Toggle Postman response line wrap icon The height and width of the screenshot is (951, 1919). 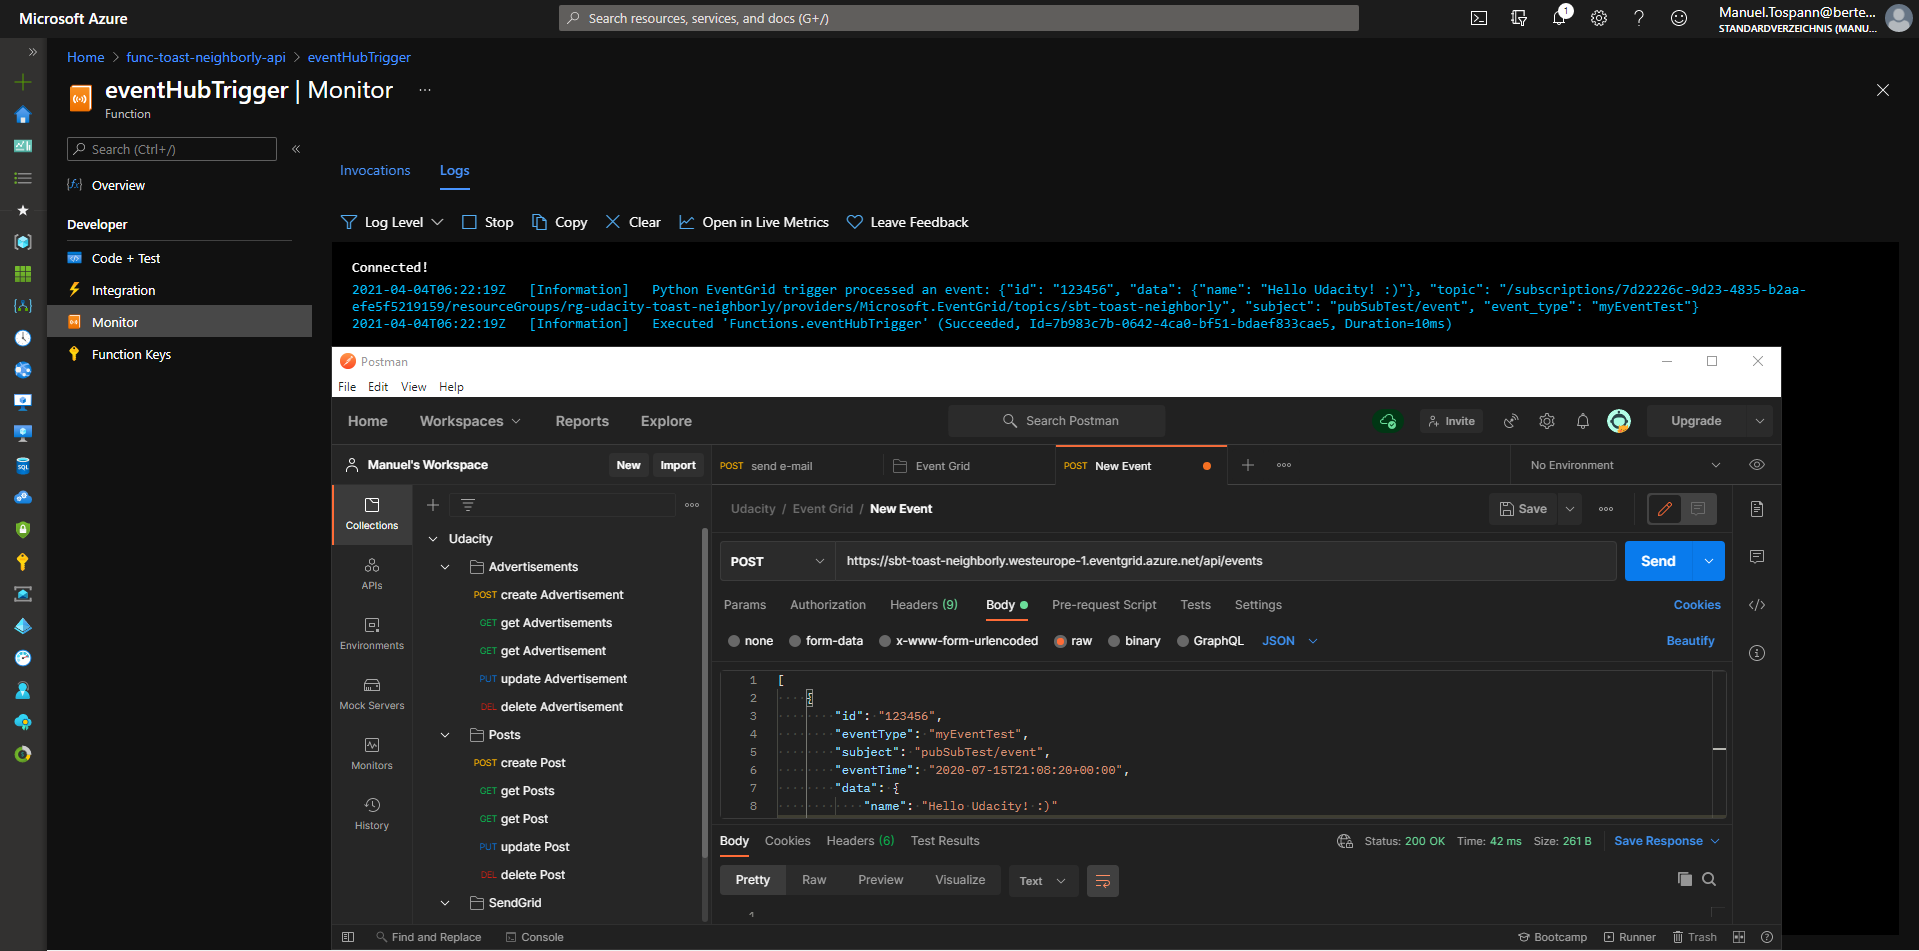(1103, 881)
